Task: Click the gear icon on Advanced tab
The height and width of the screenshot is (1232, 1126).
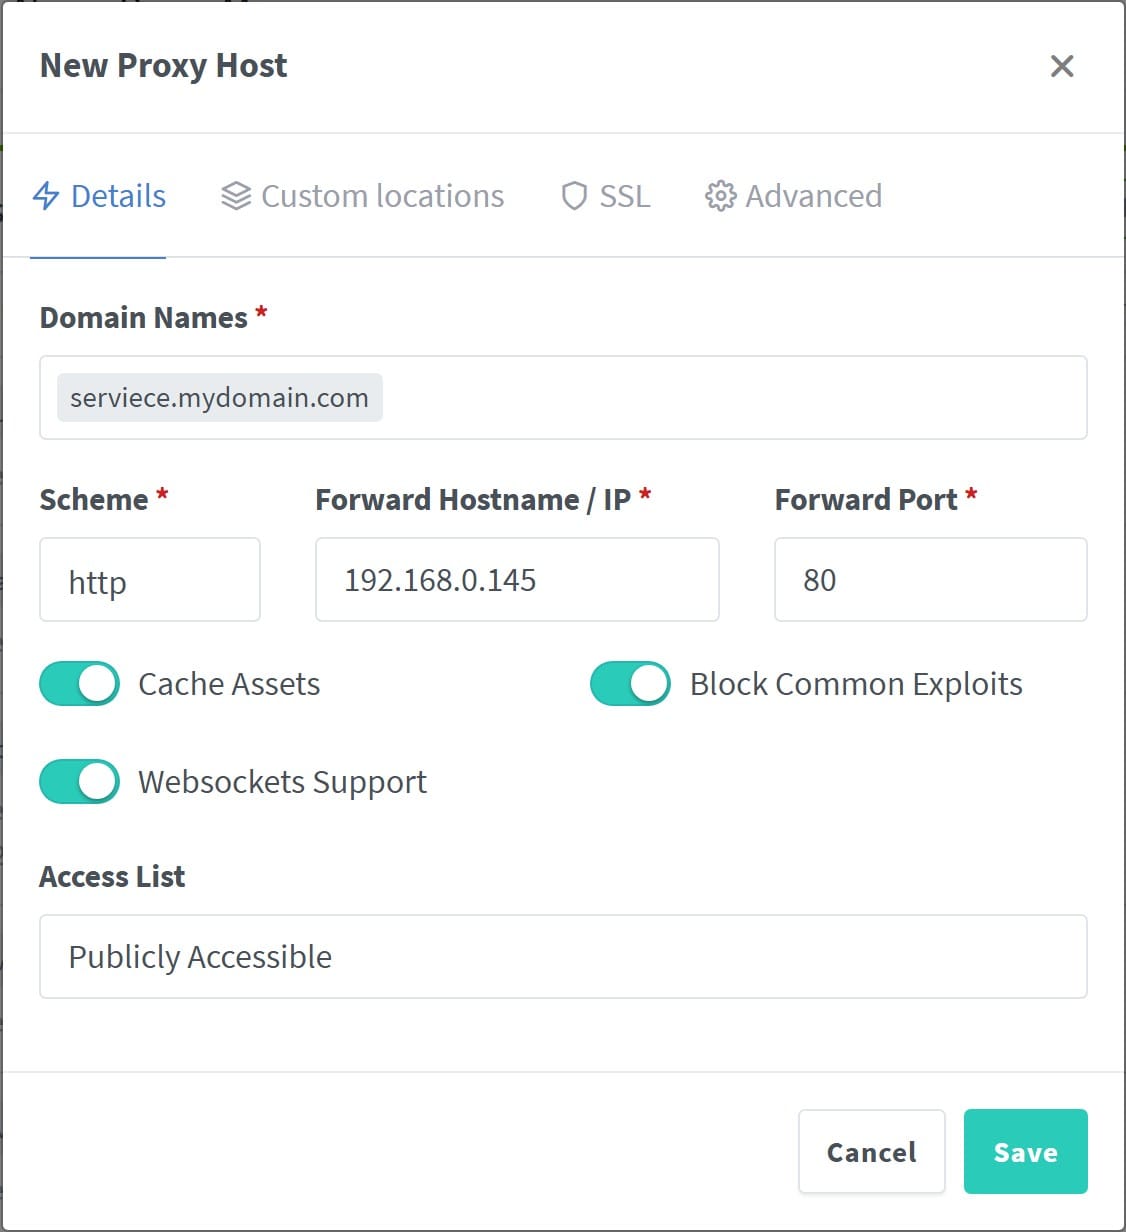Action: (719, 196)
